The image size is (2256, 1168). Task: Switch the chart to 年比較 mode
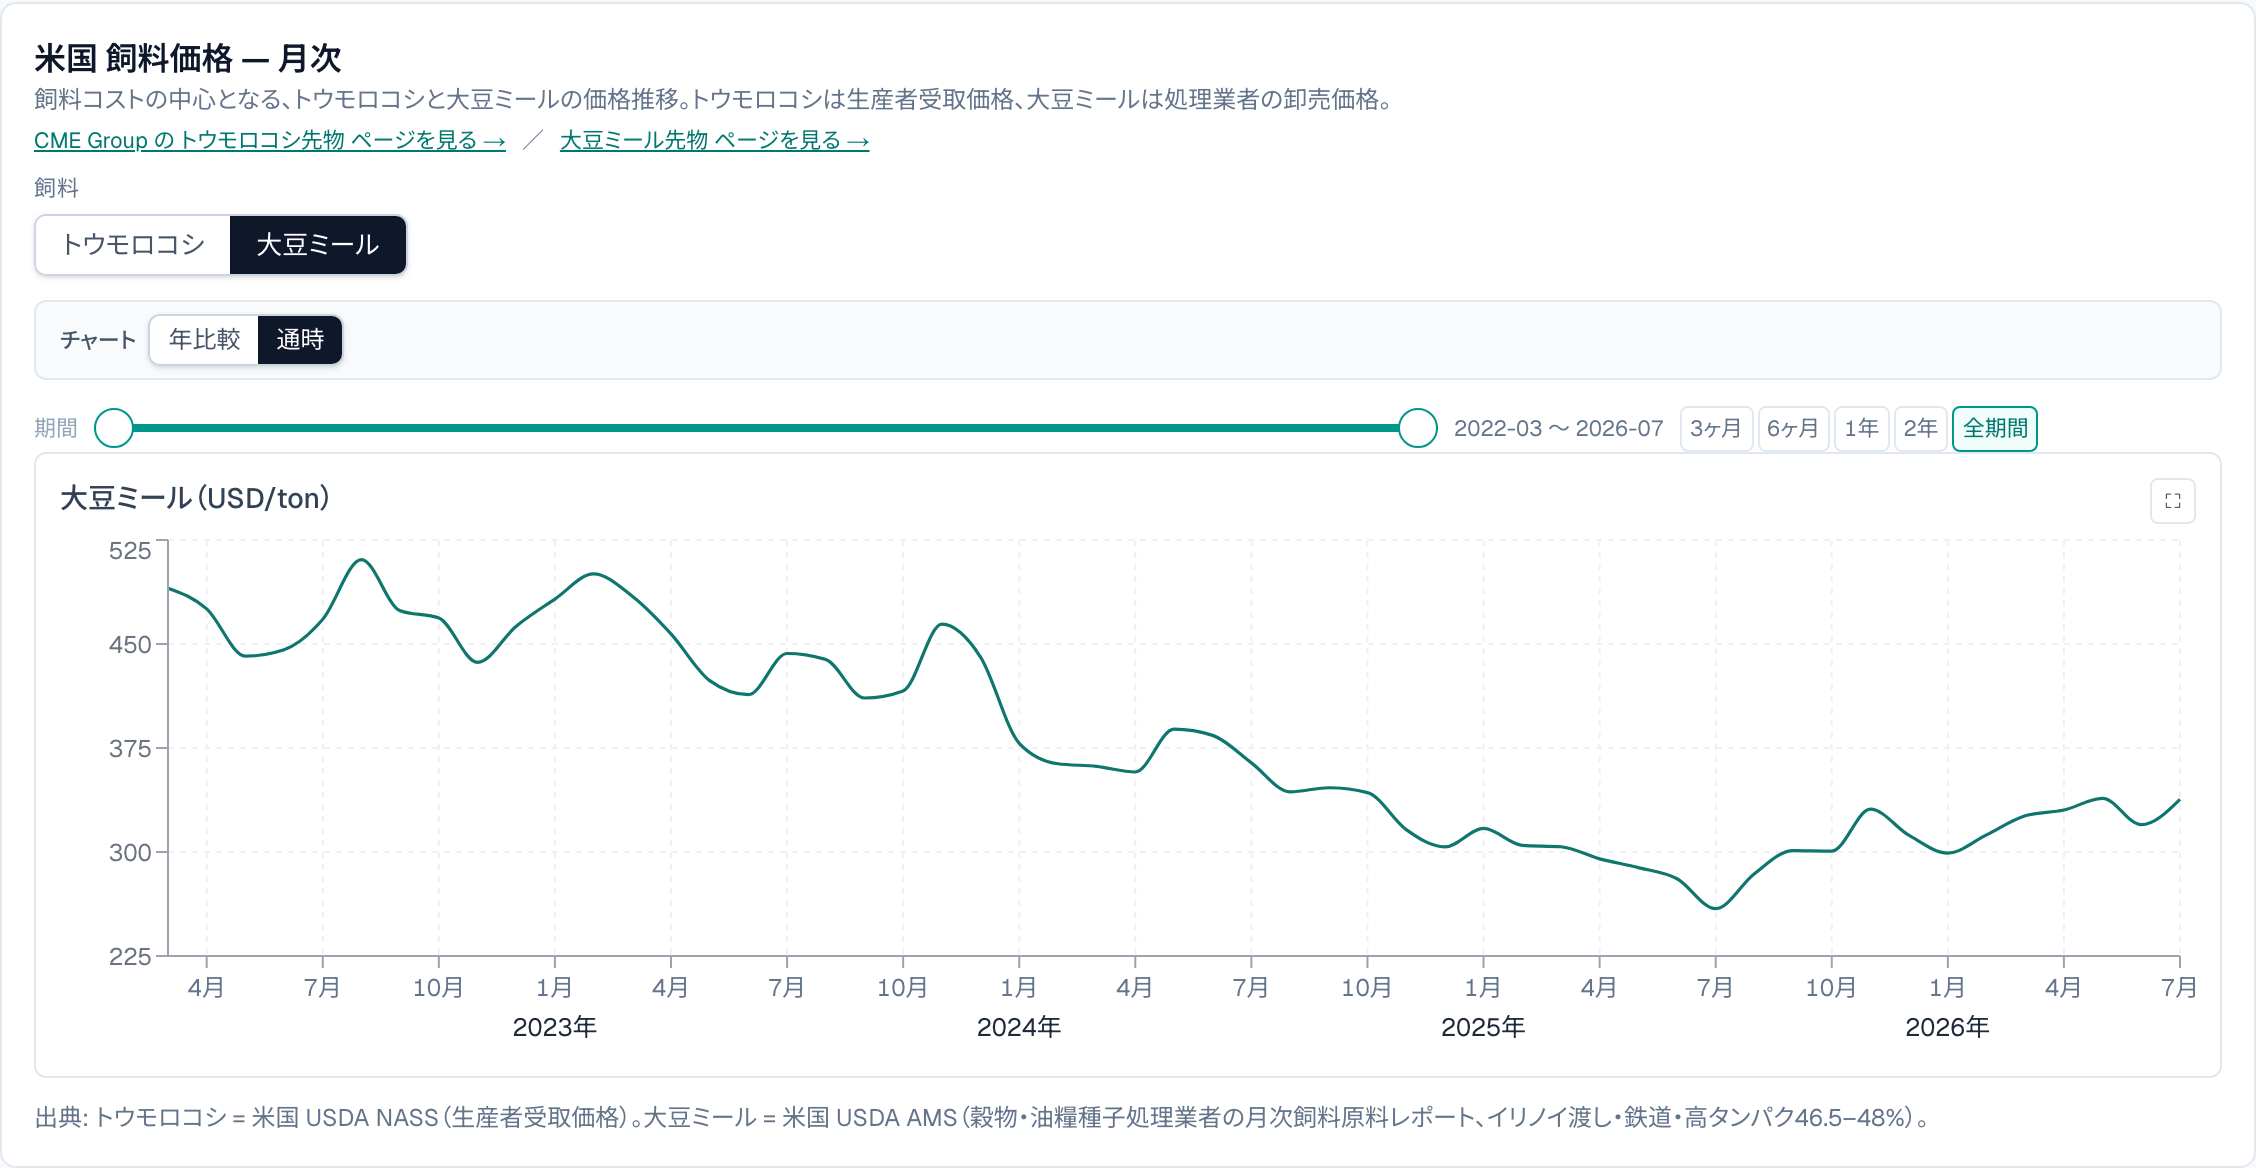point(205,340)
